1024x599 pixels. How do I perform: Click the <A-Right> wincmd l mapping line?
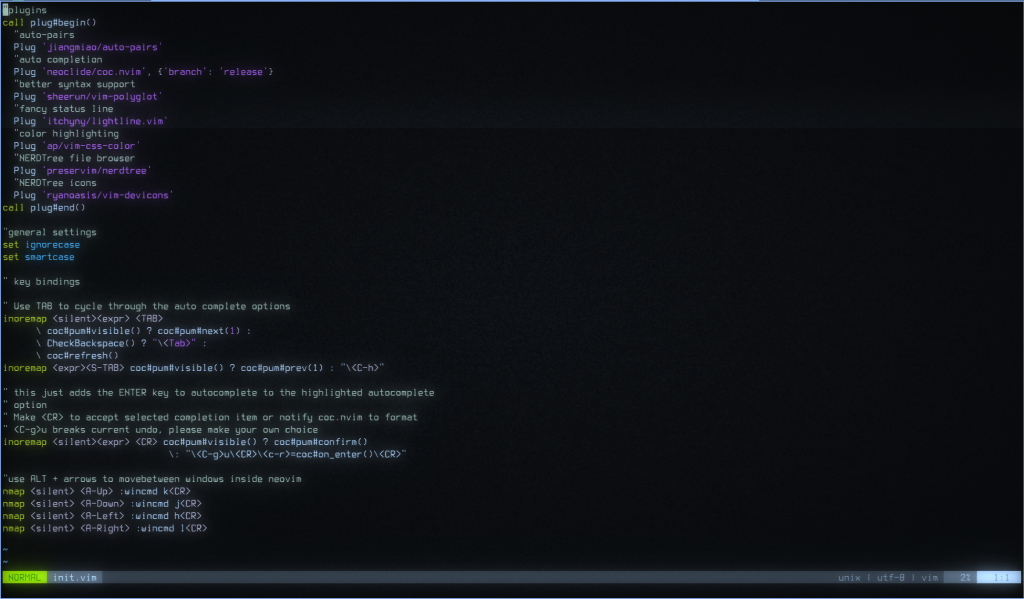105,528
